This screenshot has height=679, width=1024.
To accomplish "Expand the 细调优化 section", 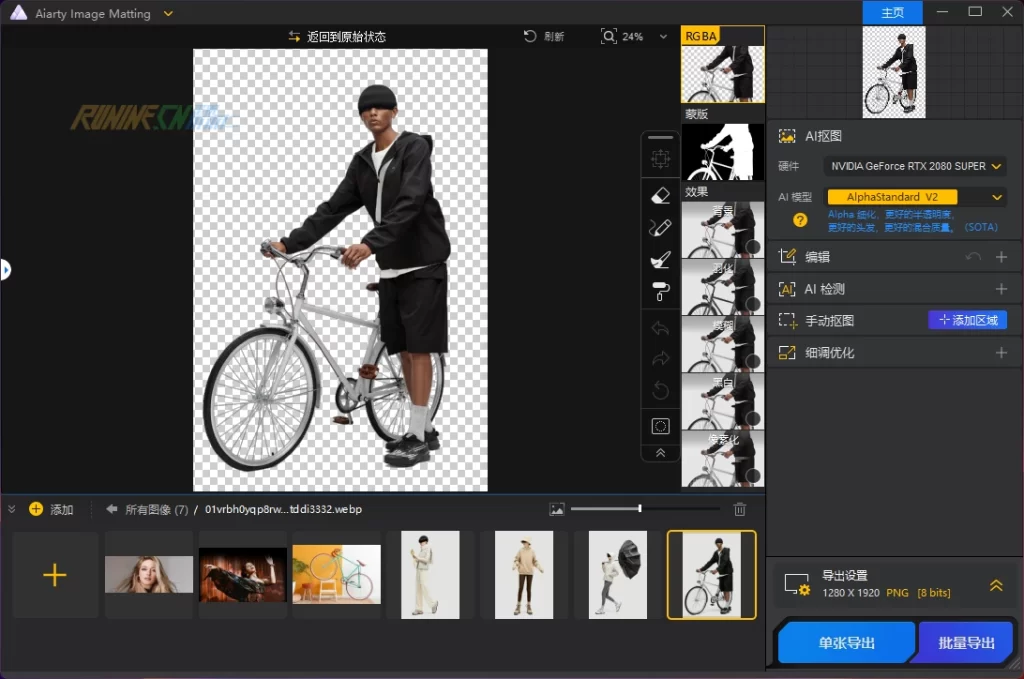I will (1001, 353).
